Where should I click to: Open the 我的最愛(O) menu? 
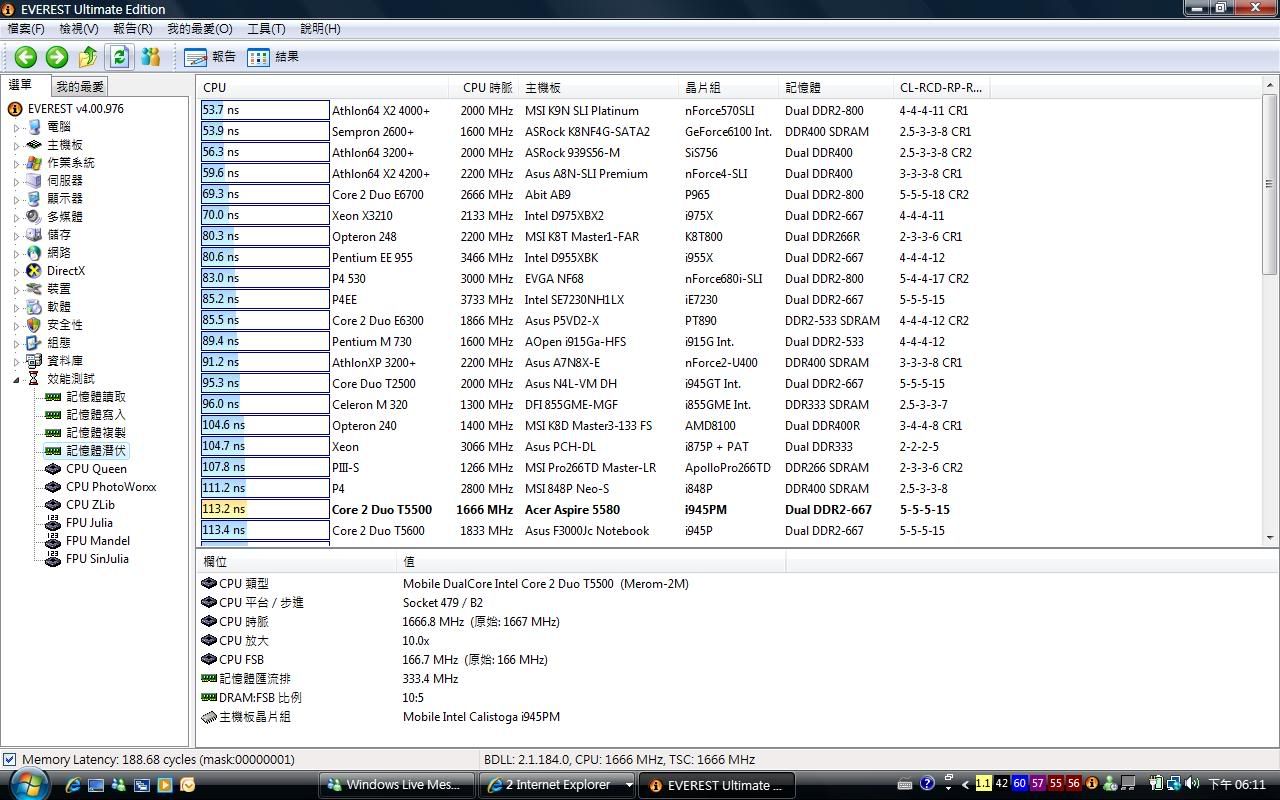tap(200, 29)
